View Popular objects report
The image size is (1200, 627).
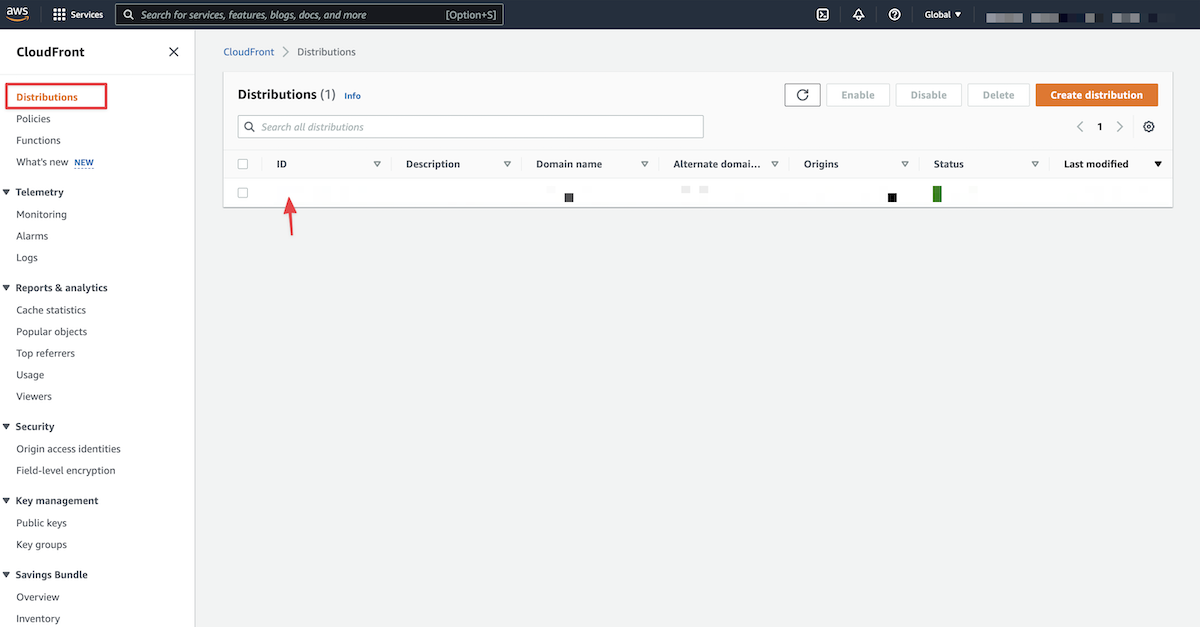click(52, 332)
